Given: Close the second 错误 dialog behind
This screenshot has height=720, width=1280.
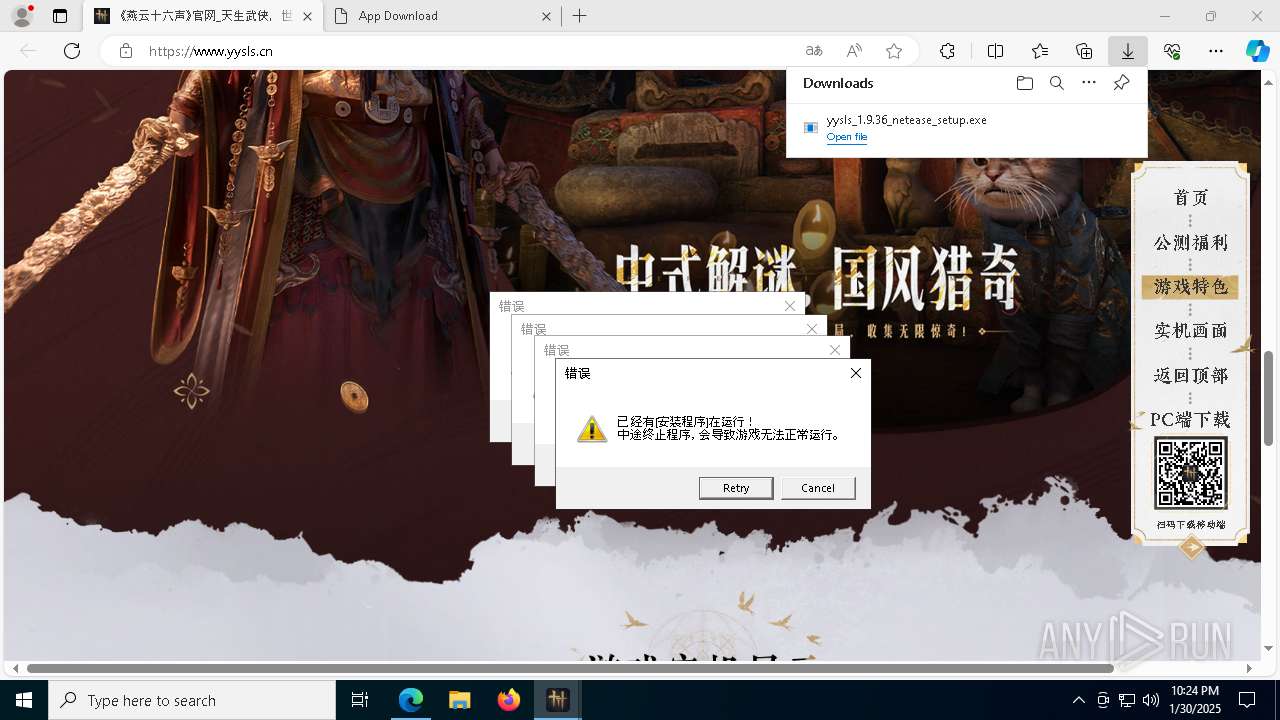Looking at the screenshot, I should click(x=812, y=329).
